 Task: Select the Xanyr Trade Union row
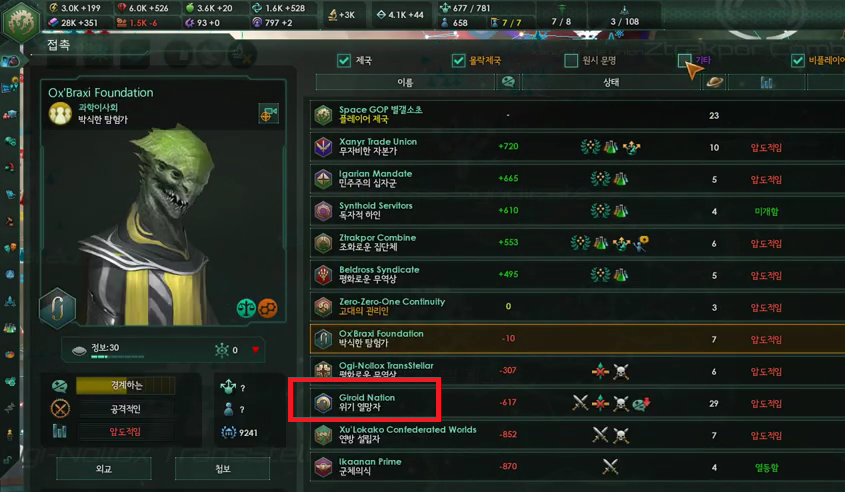(x=578, y=147)
